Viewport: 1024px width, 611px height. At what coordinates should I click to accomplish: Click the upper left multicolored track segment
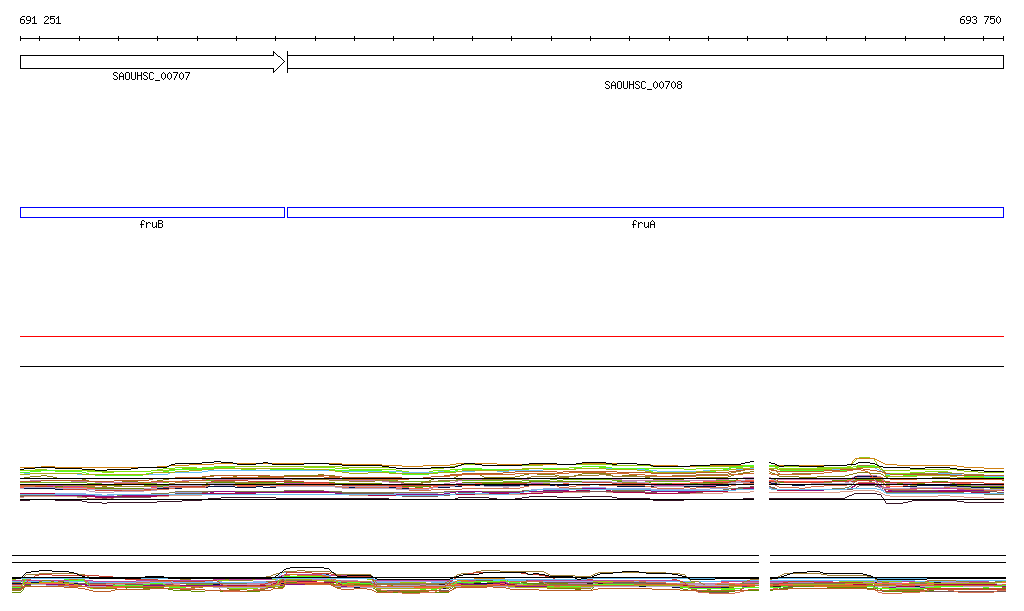click(x=387, y=481)
